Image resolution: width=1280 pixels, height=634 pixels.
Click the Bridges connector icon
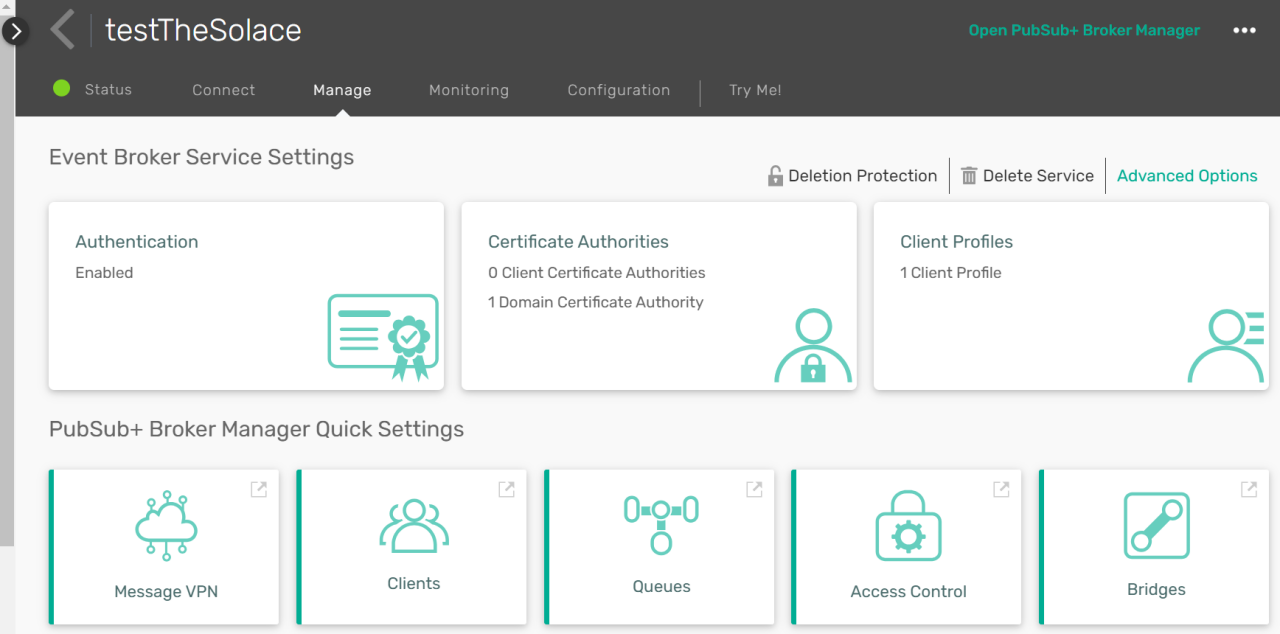(x=1157, y=525)
